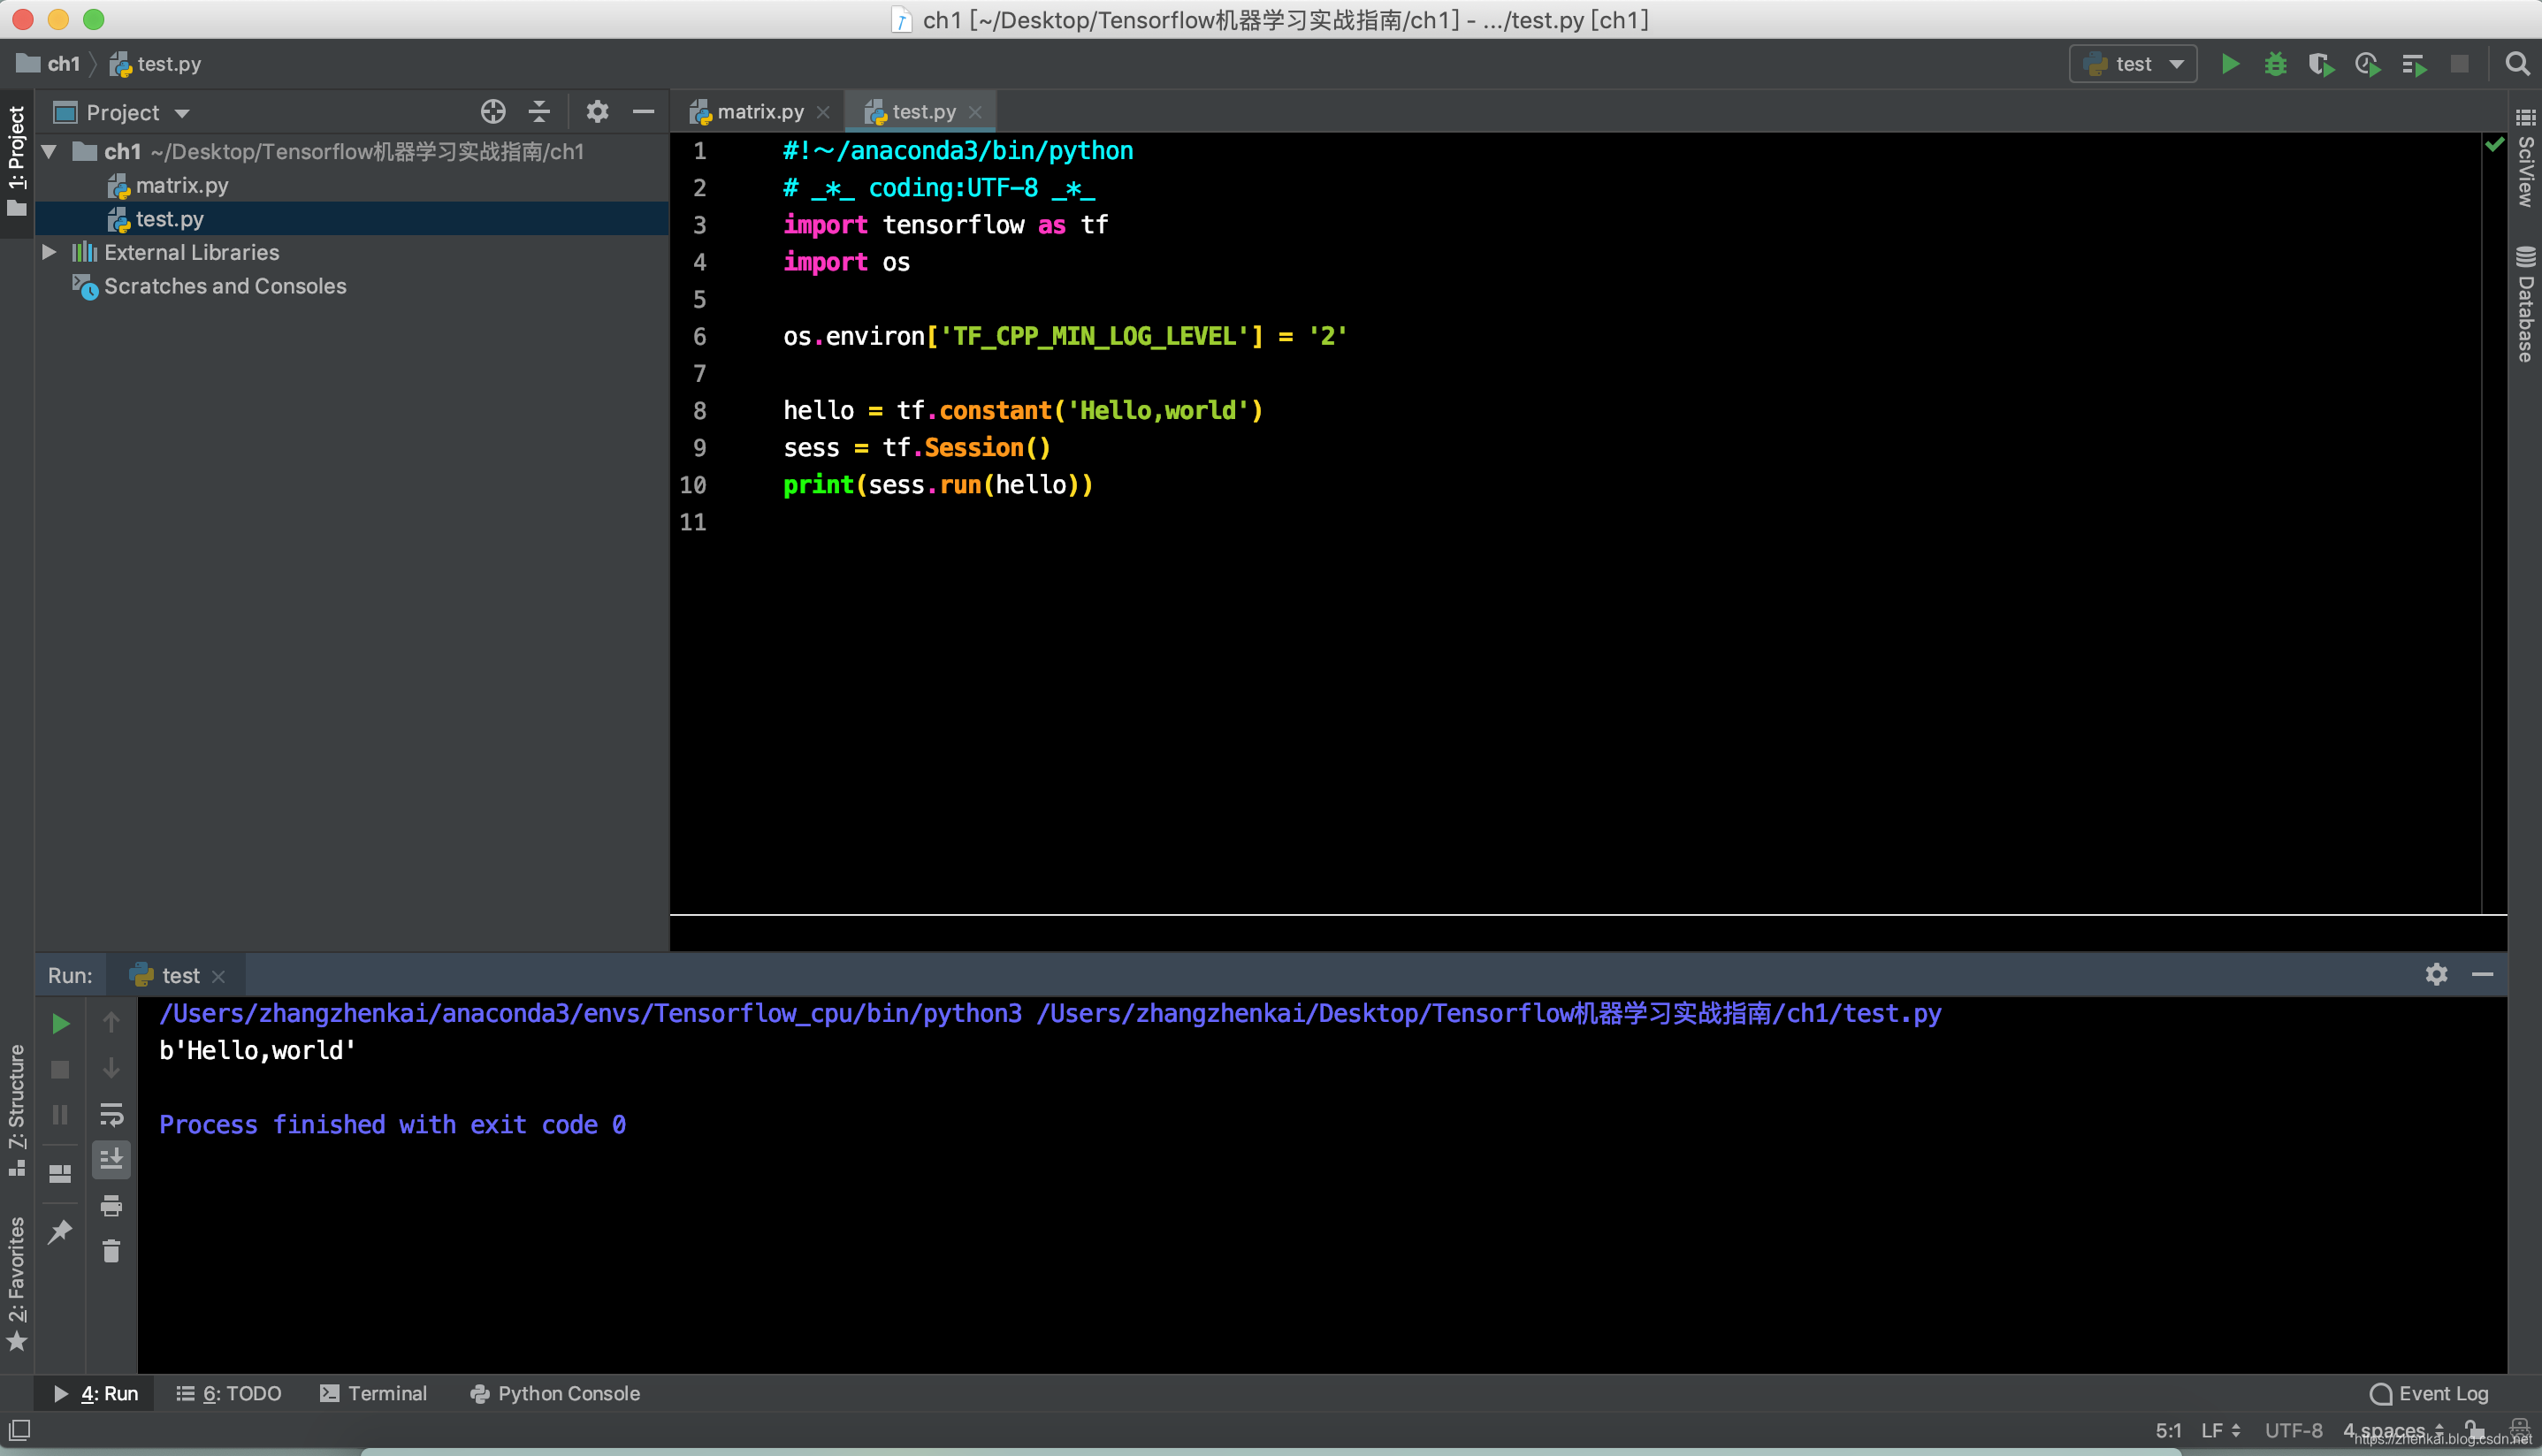Screen dimensions: 2542x1456
Task: Collapse all using Project panel icon
Action: [x=539, y=112]
